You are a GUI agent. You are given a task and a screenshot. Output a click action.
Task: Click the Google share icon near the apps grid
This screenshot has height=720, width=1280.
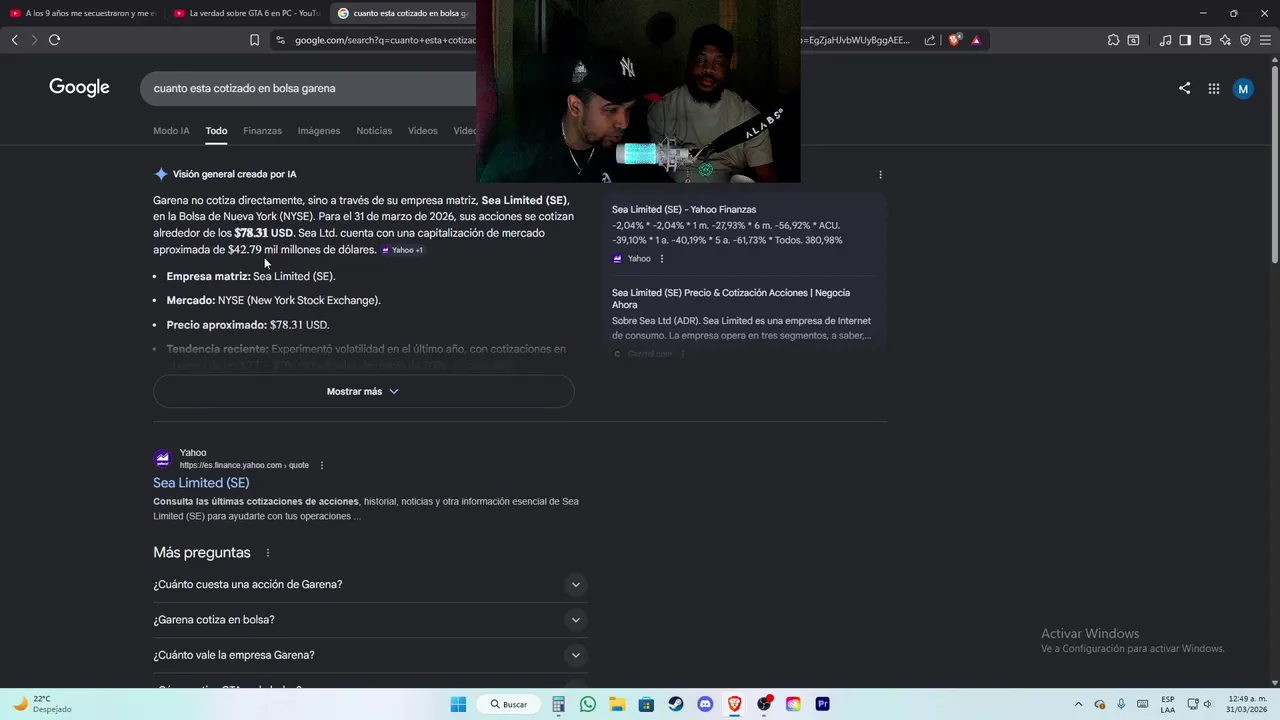click(1184, 88)
